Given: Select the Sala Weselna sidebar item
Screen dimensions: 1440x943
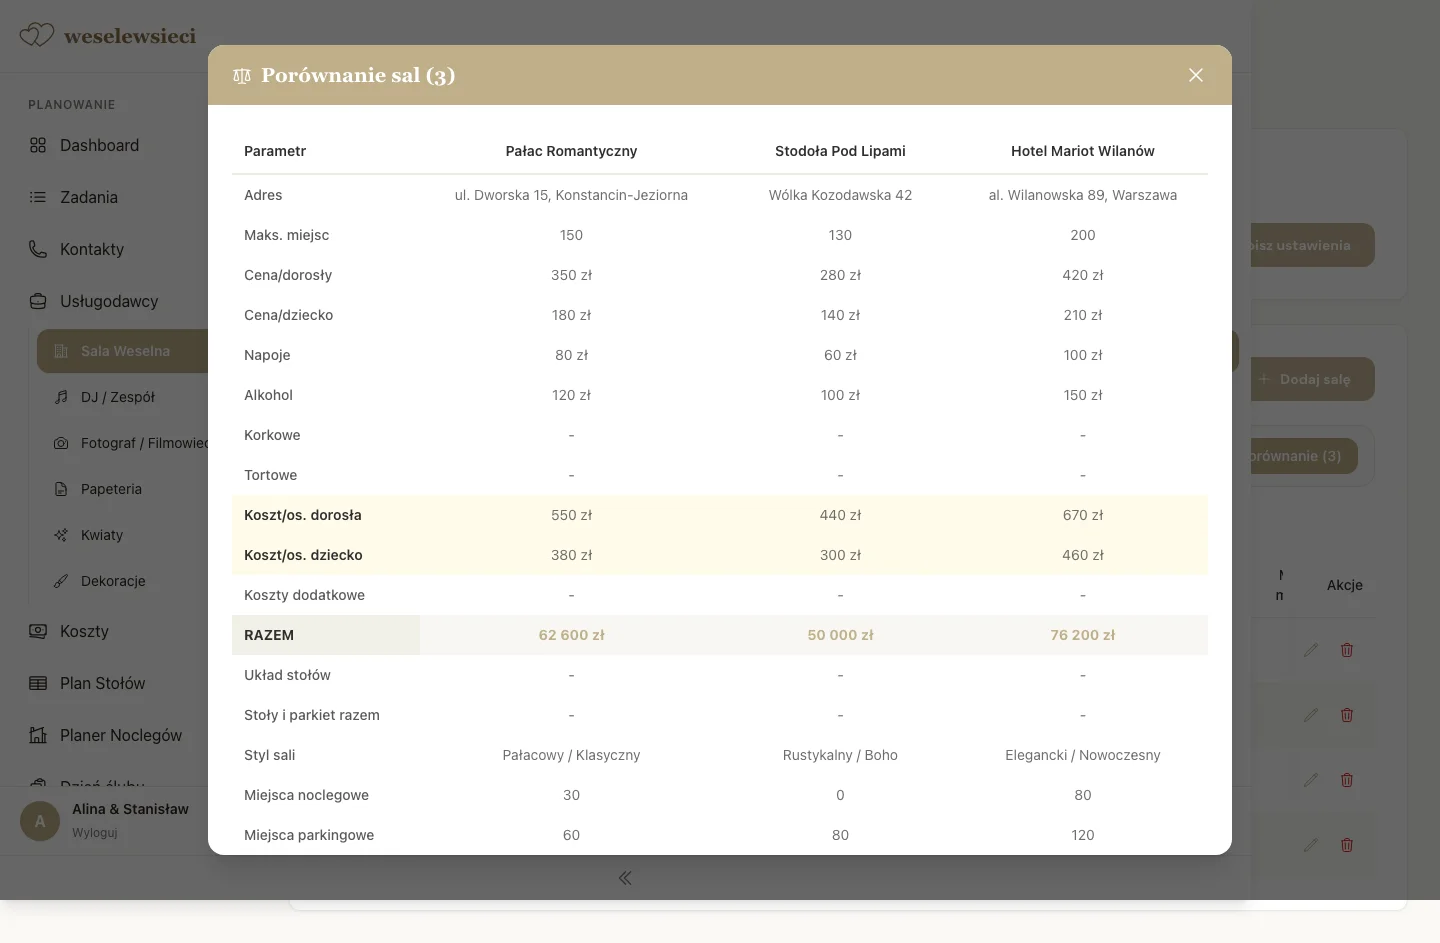Looking at the screenshot, I should click(124, 351).
